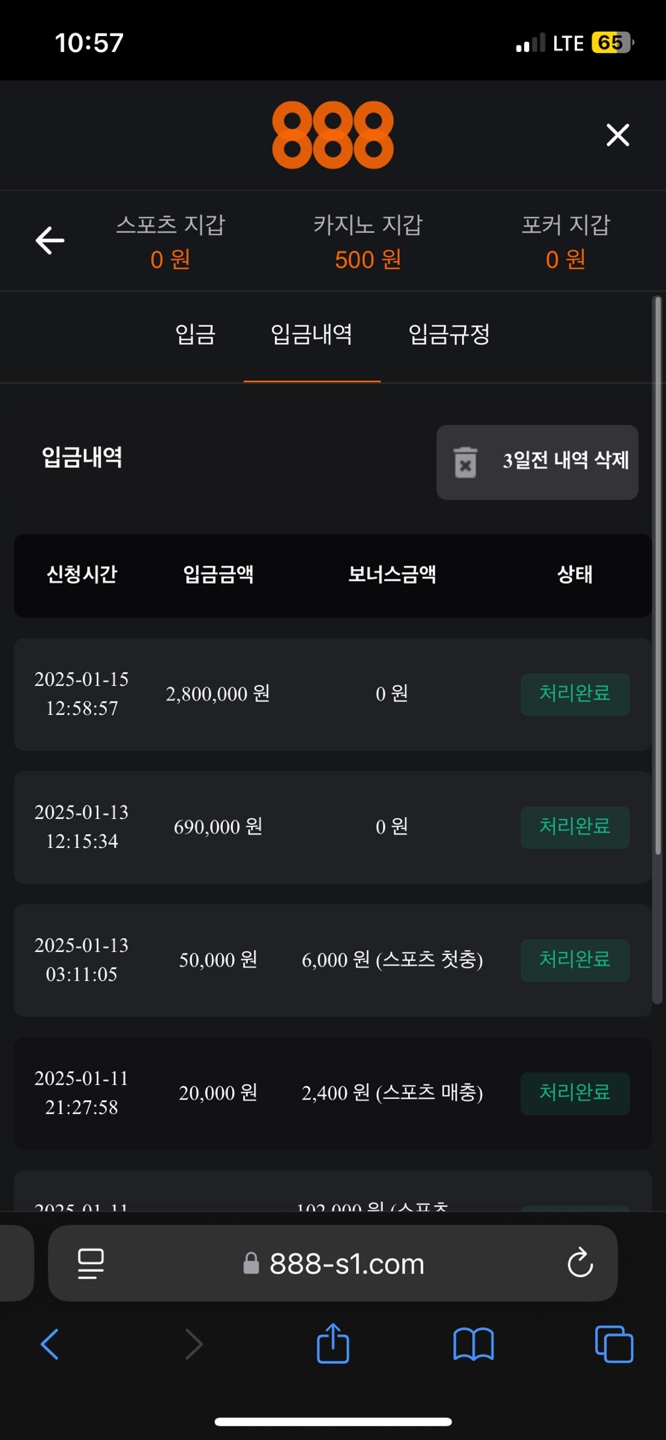
Task: Tap the Safari share icon
Action: click(333, 1344)
